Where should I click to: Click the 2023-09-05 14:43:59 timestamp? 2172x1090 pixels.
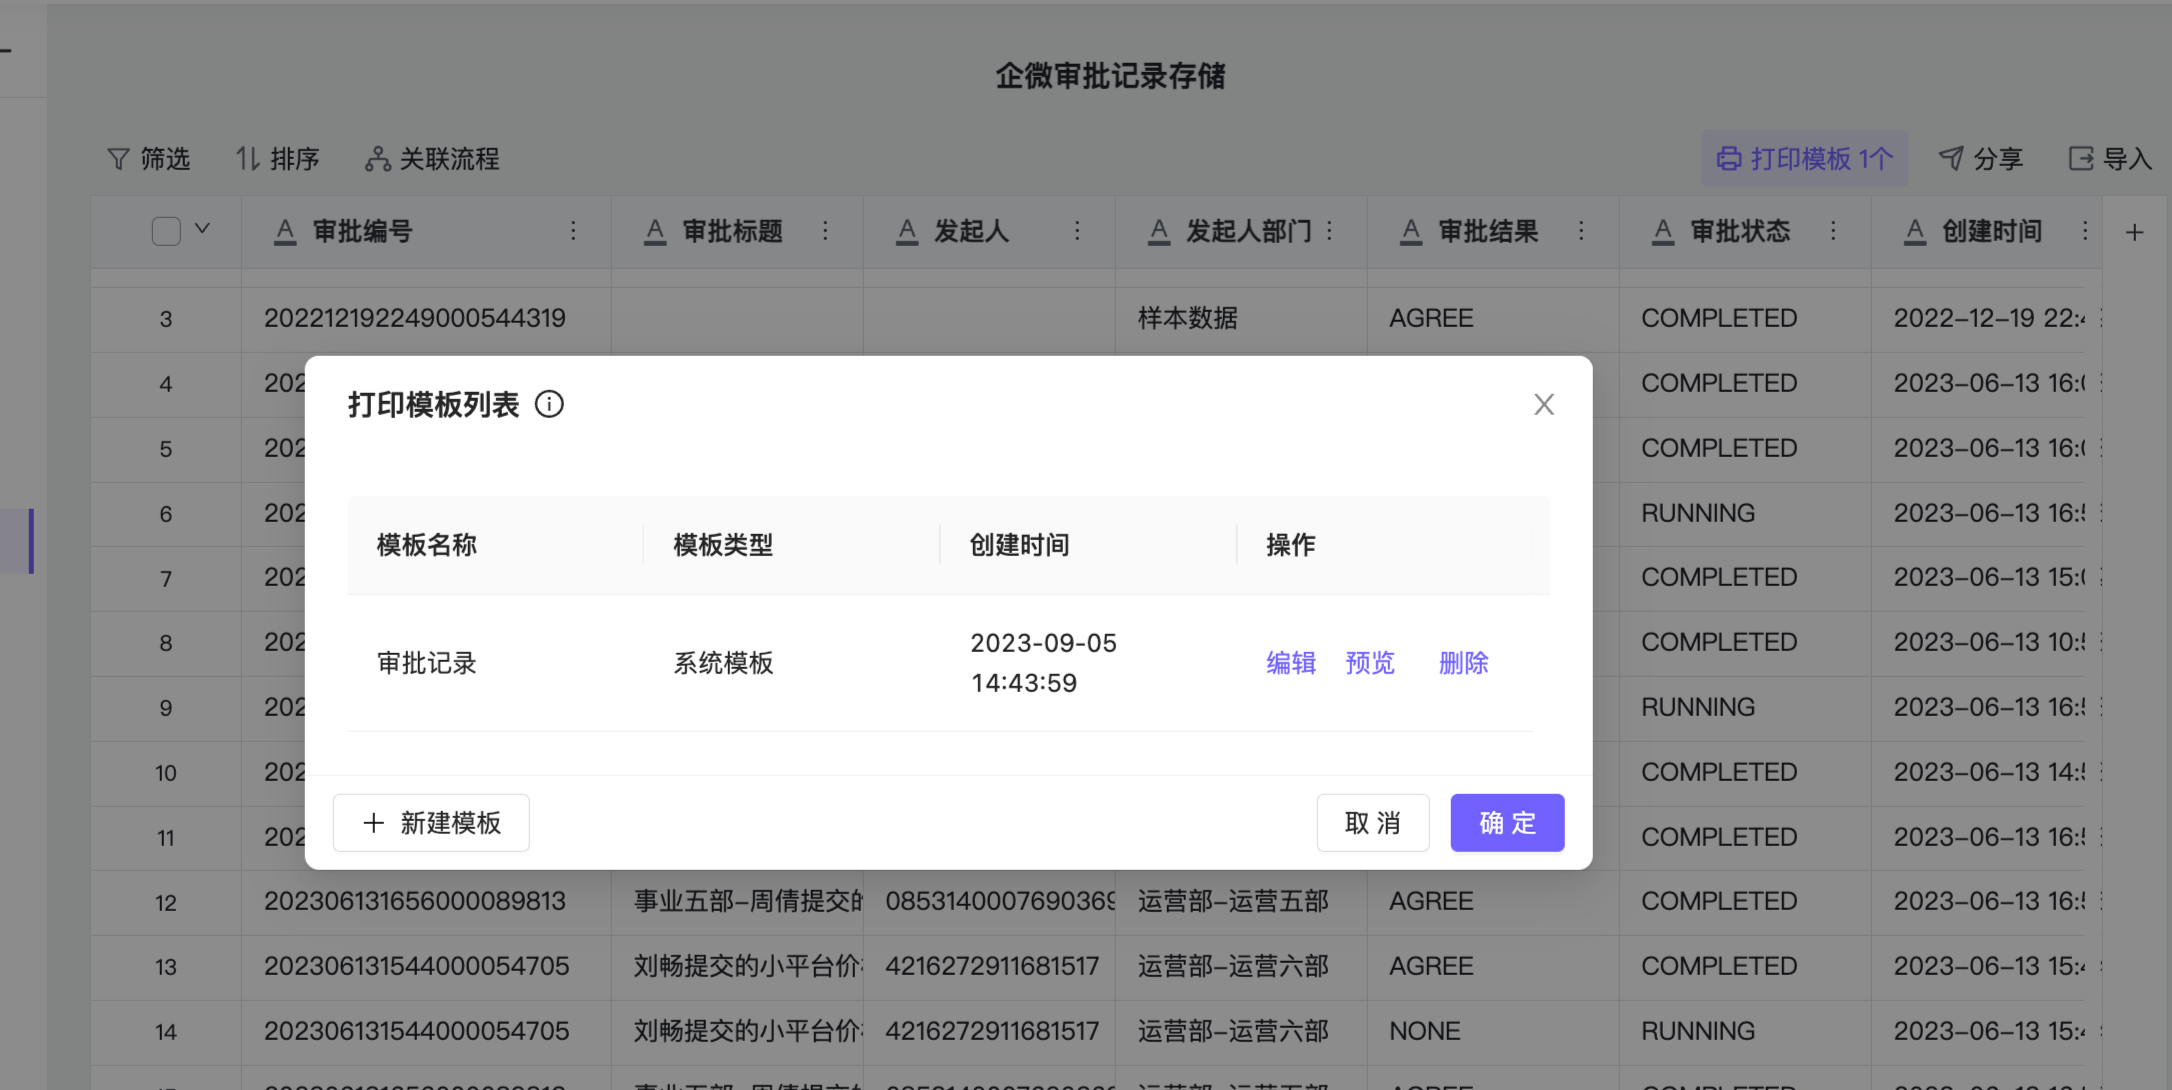(1044, 663)
